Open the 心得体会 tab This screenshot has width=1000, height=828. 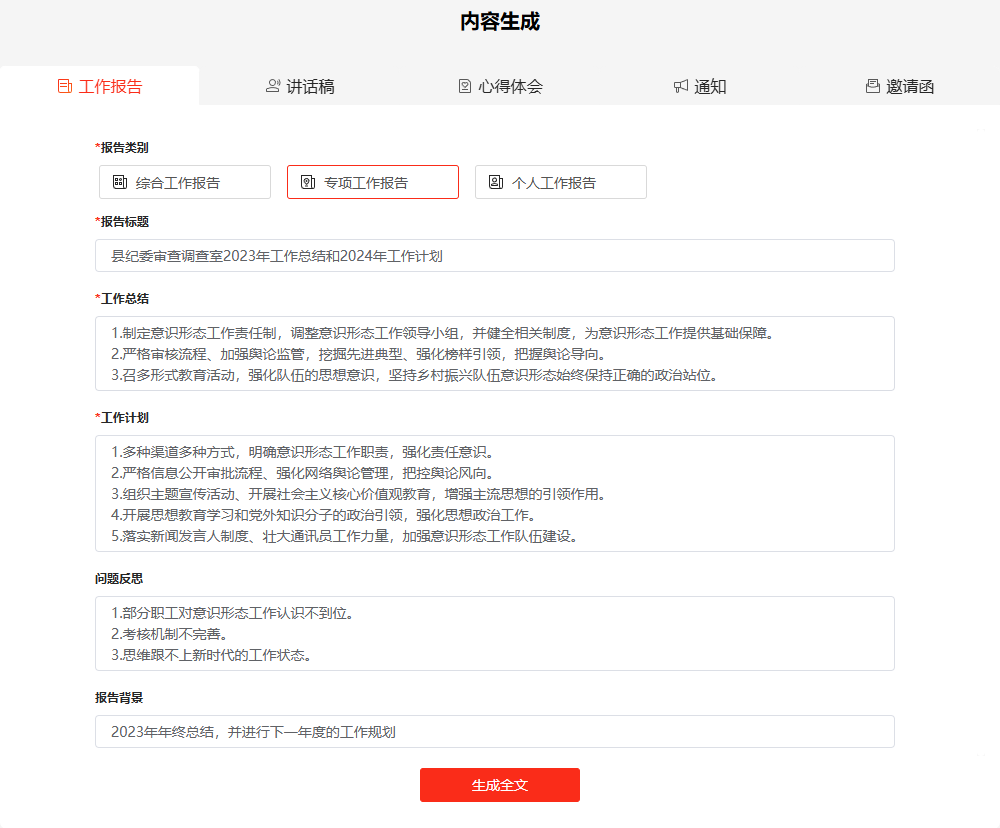click(500, 86)
